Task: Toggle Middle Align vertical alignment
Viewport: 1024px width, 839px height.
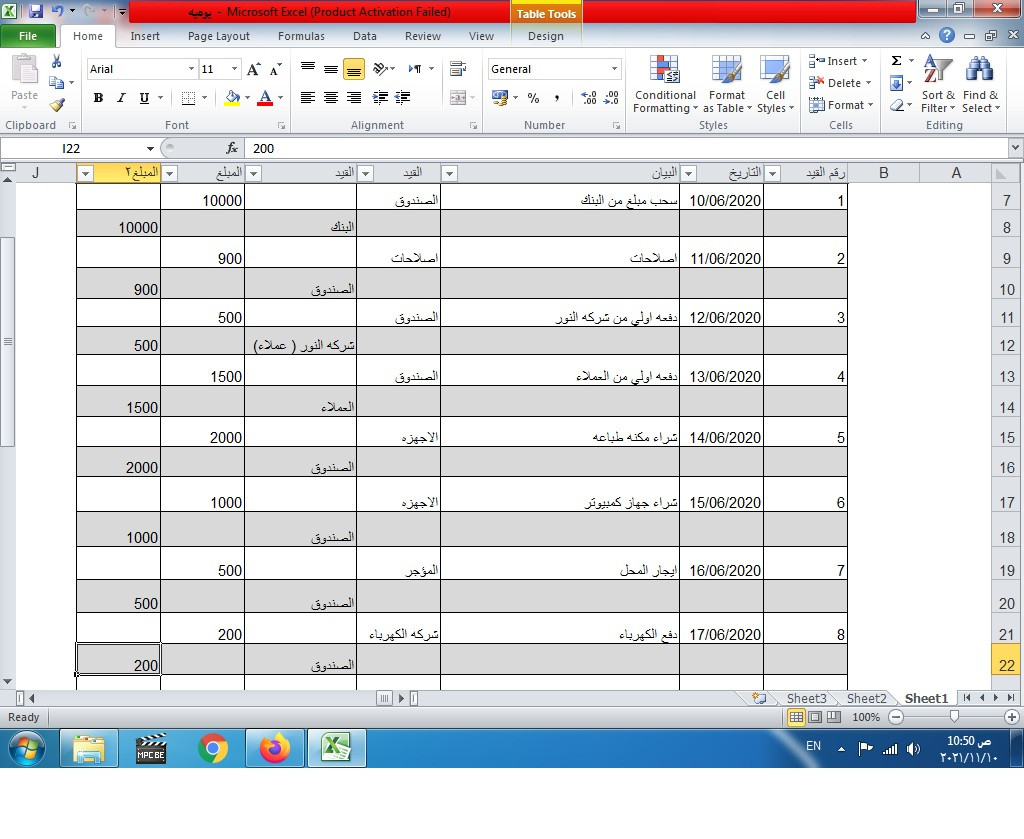Action: pyautogui.click(x=331, y=69)
